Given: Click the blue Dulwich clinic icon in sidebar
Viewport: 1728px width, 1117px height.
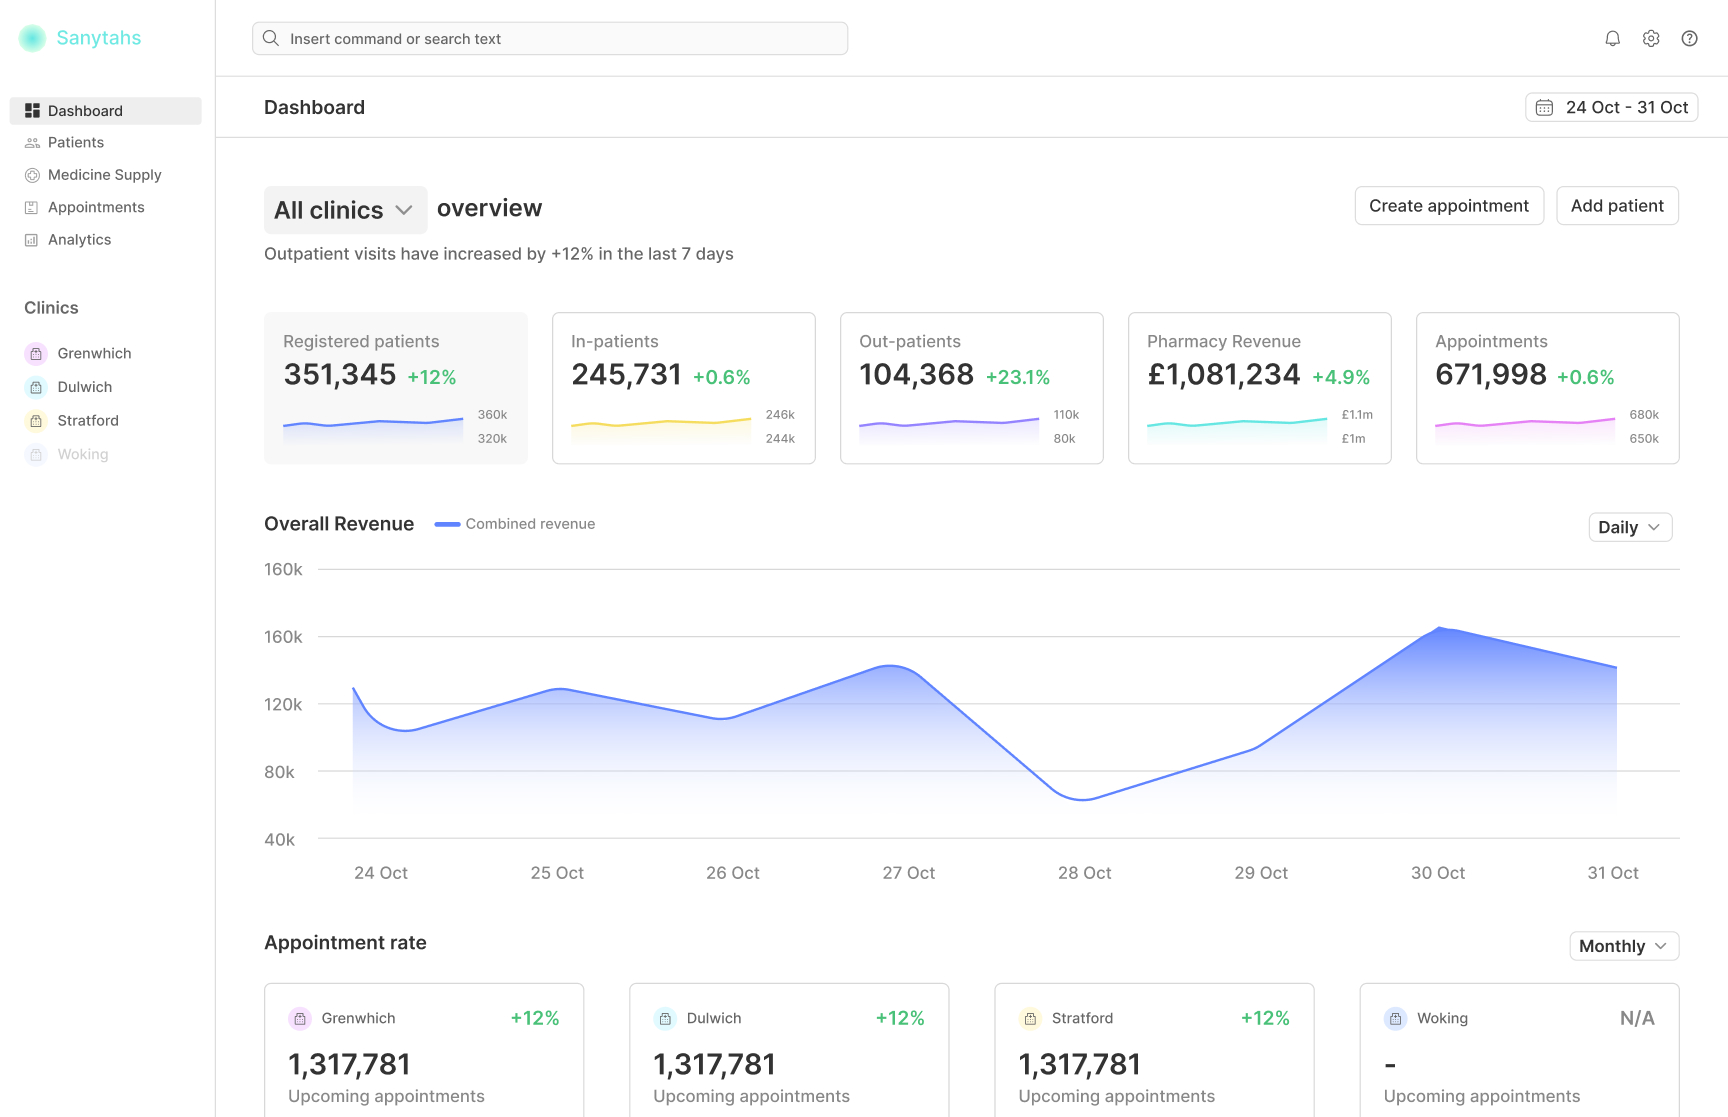Looking at the screenshot, I should (36, 387).
